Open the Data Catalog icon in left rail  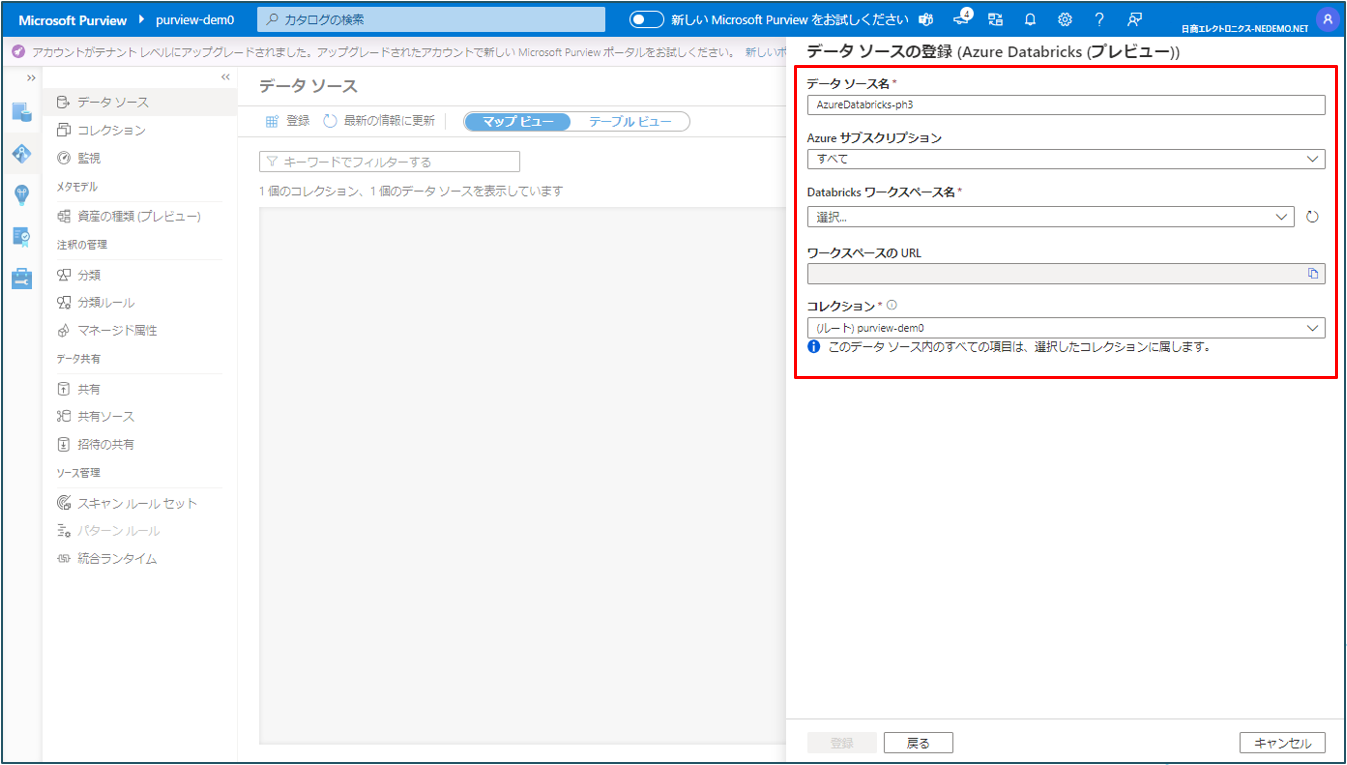pyautogui.click(x=22, y=112)
